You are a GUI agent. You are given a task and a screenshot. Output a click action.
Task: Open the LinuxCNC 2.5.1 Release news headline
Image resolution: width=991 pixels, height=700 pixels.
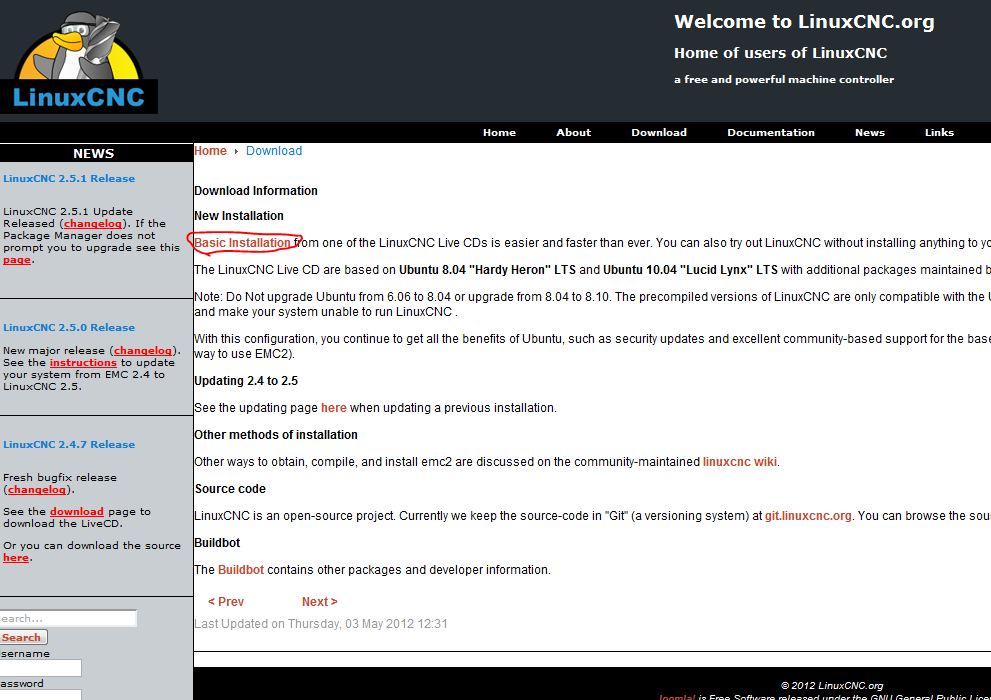pos(69,179)
